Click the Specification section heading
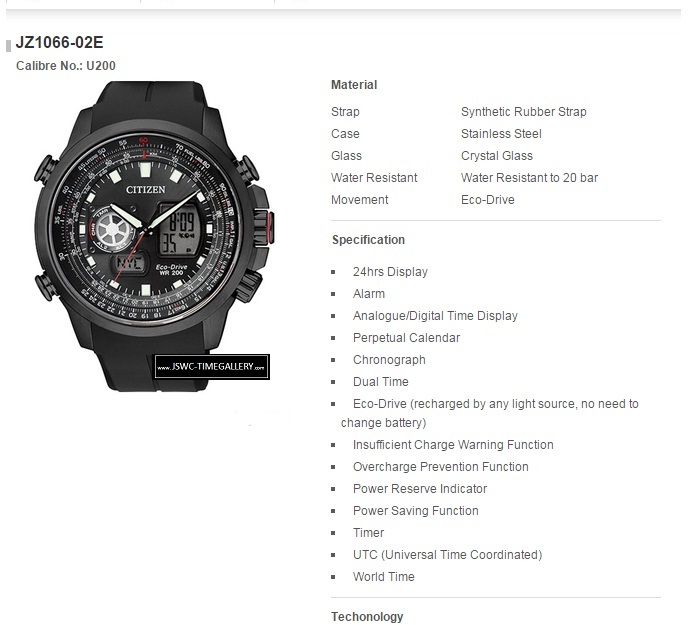Viewport: 692px width, 625px height. 368,240
